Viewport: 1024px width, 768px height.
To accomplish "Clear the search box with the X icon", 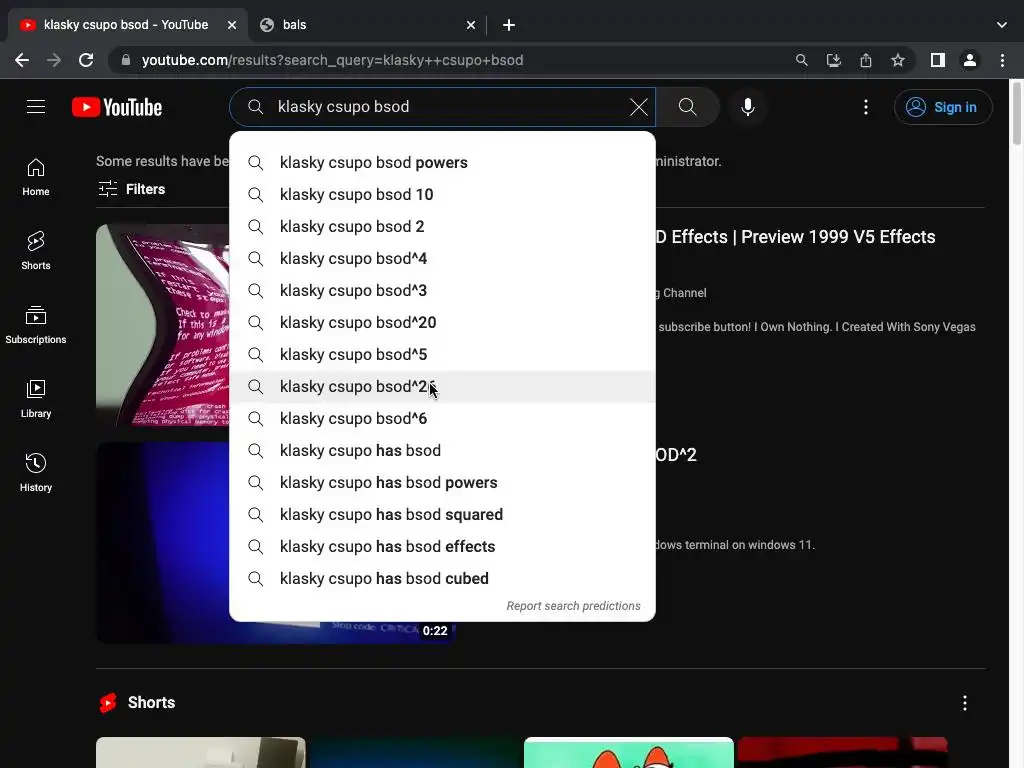I will 639,107.
